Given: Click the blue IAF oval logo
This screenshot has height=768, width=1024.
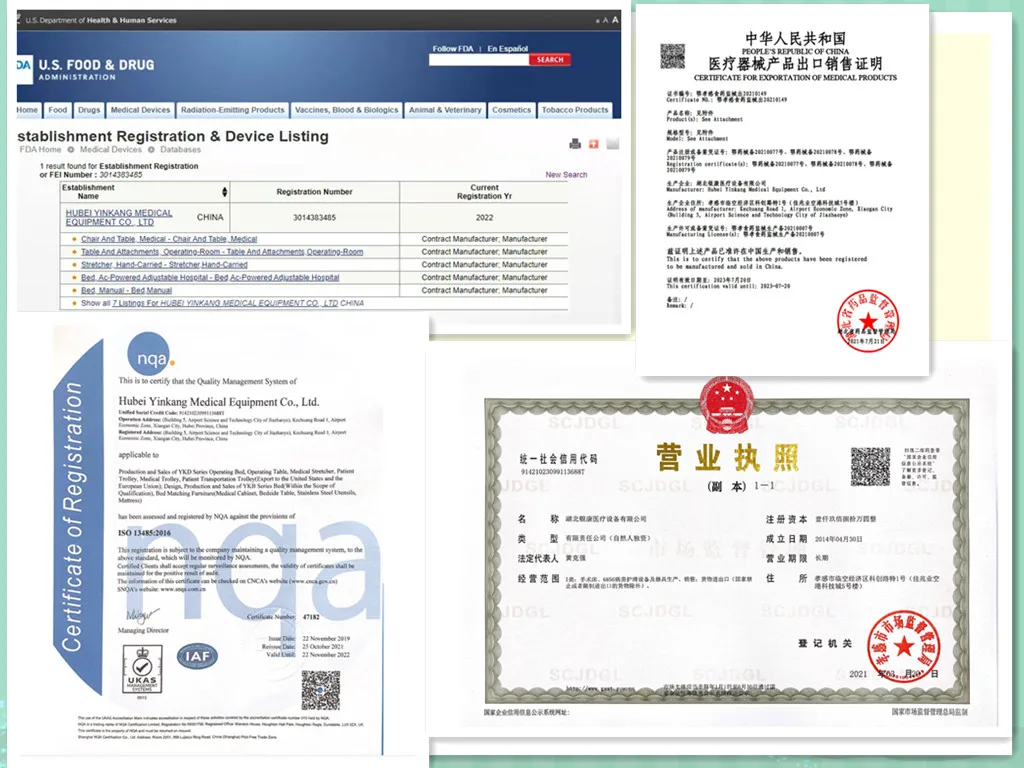Looking at the screenshot, I should click(x=197, y=656).
